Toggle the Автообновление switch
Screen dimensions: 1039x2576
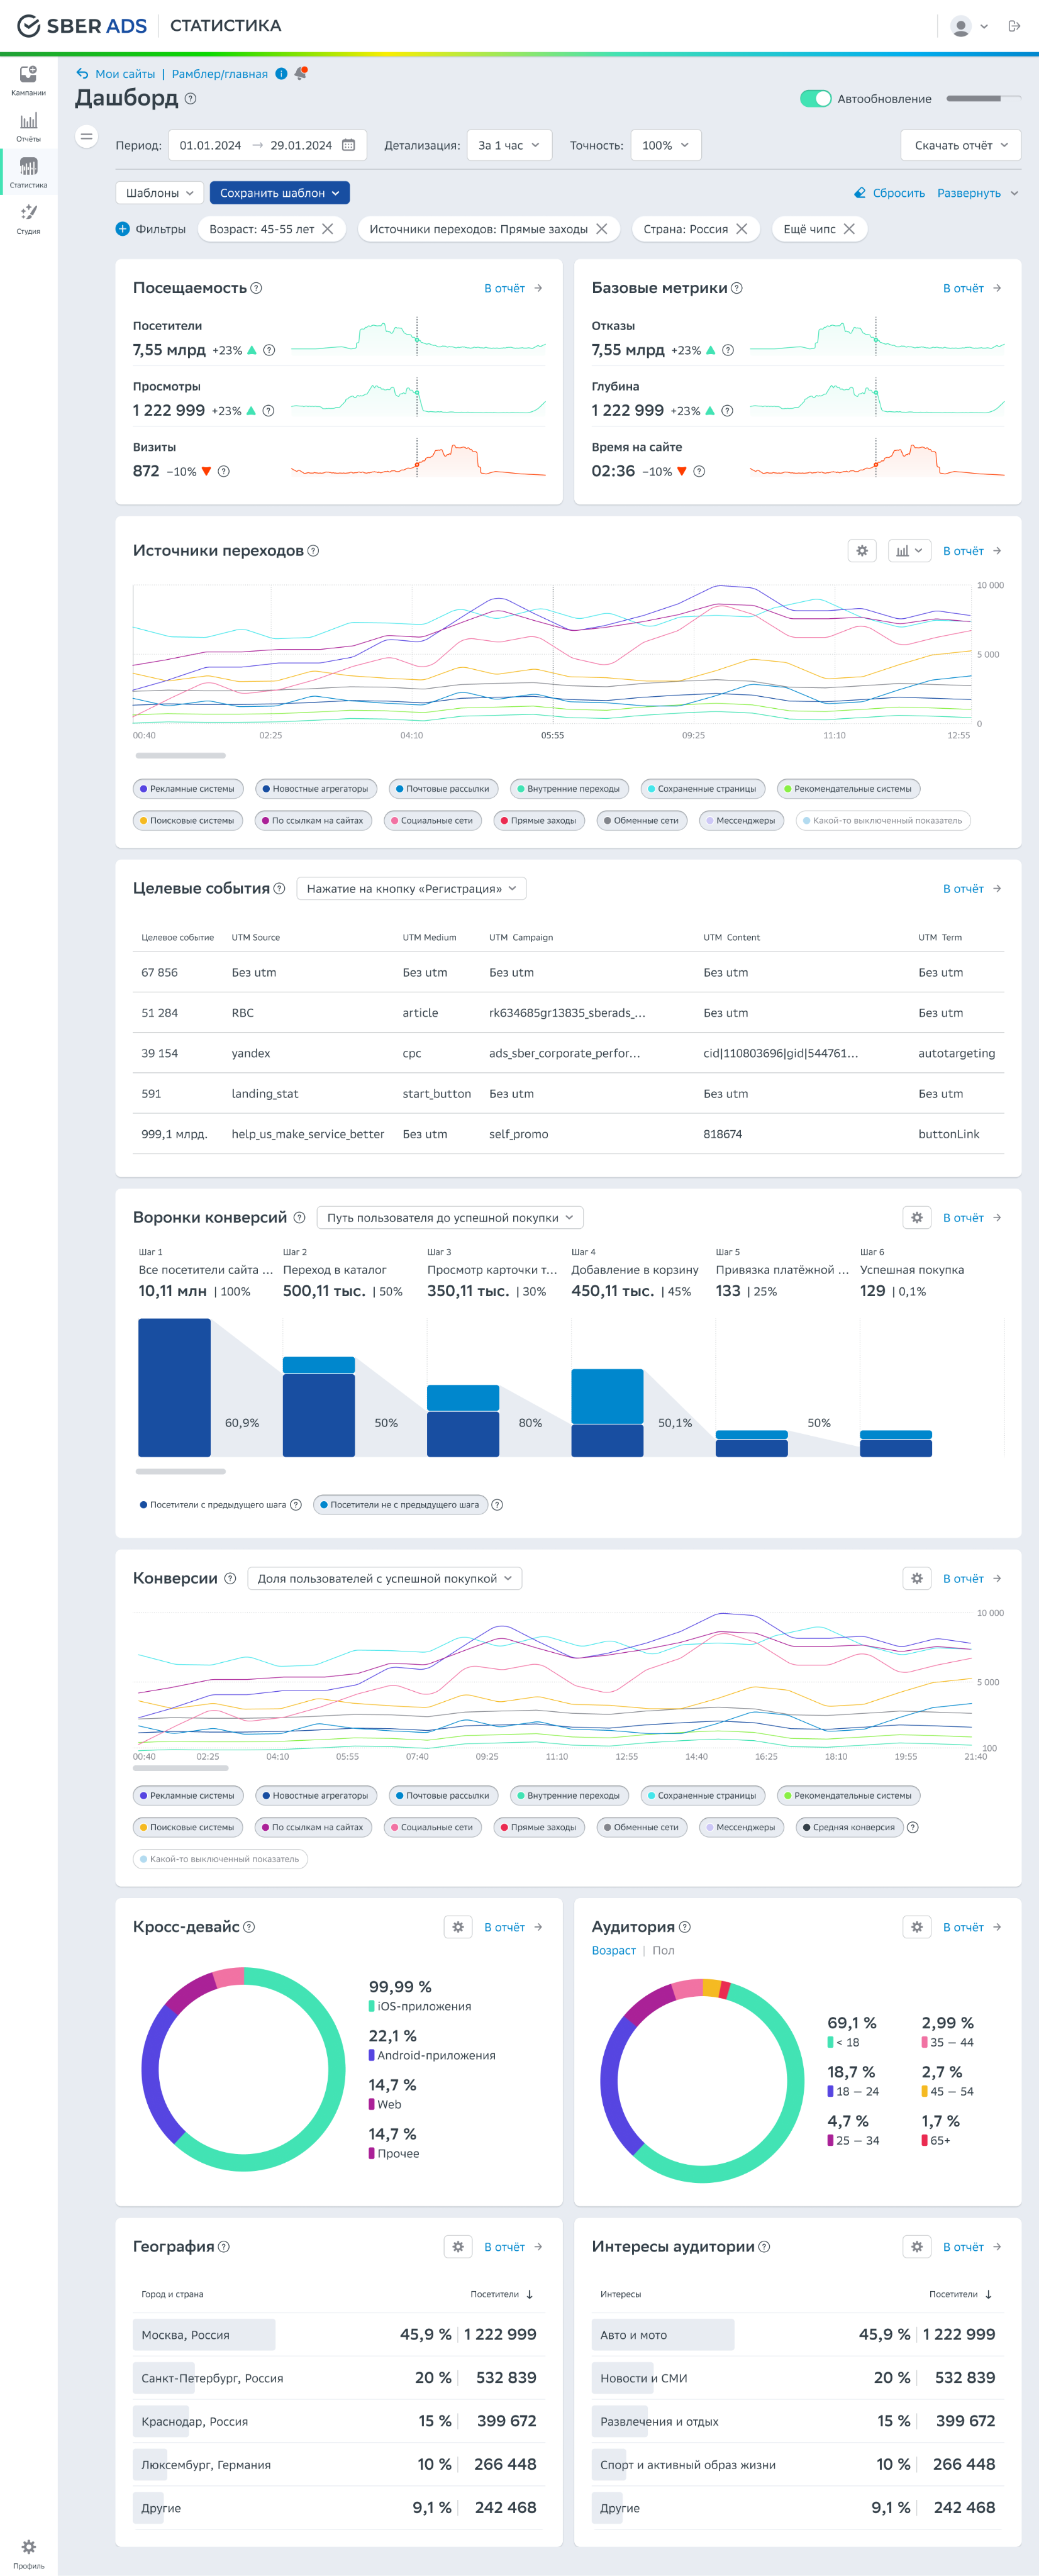pos(815,99)
